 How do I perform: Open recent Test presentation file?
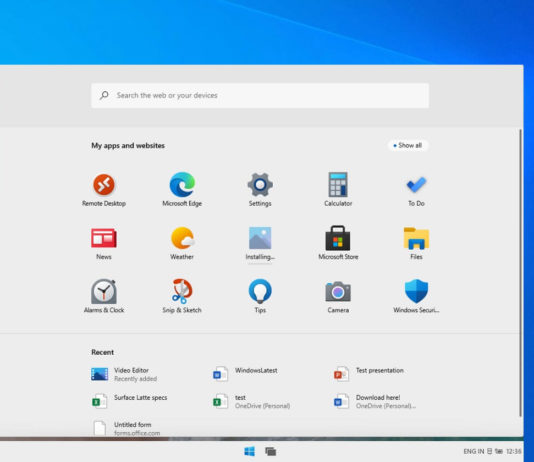(368, 373)
